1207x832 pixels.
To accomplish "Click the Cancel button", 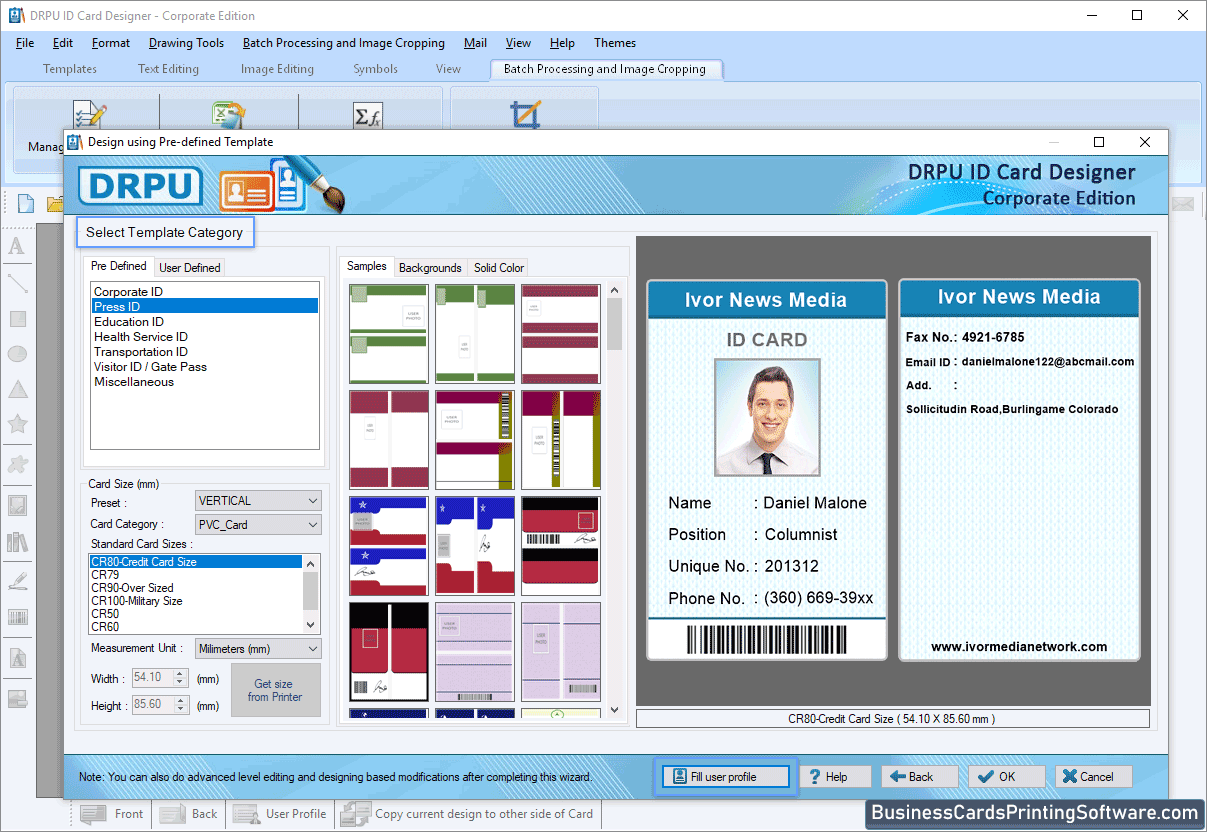I will (1093, 777).
